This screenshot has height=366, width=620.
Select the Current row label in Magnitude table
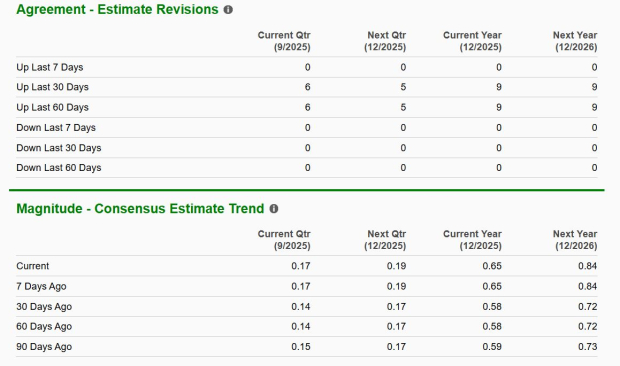(x=33, y=266)
